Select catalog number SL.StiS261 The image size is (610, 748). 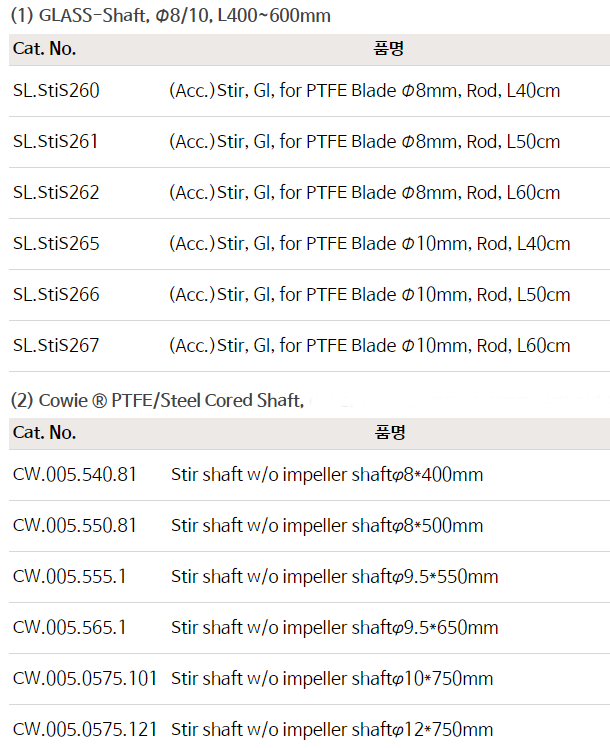tap(56, 142)
